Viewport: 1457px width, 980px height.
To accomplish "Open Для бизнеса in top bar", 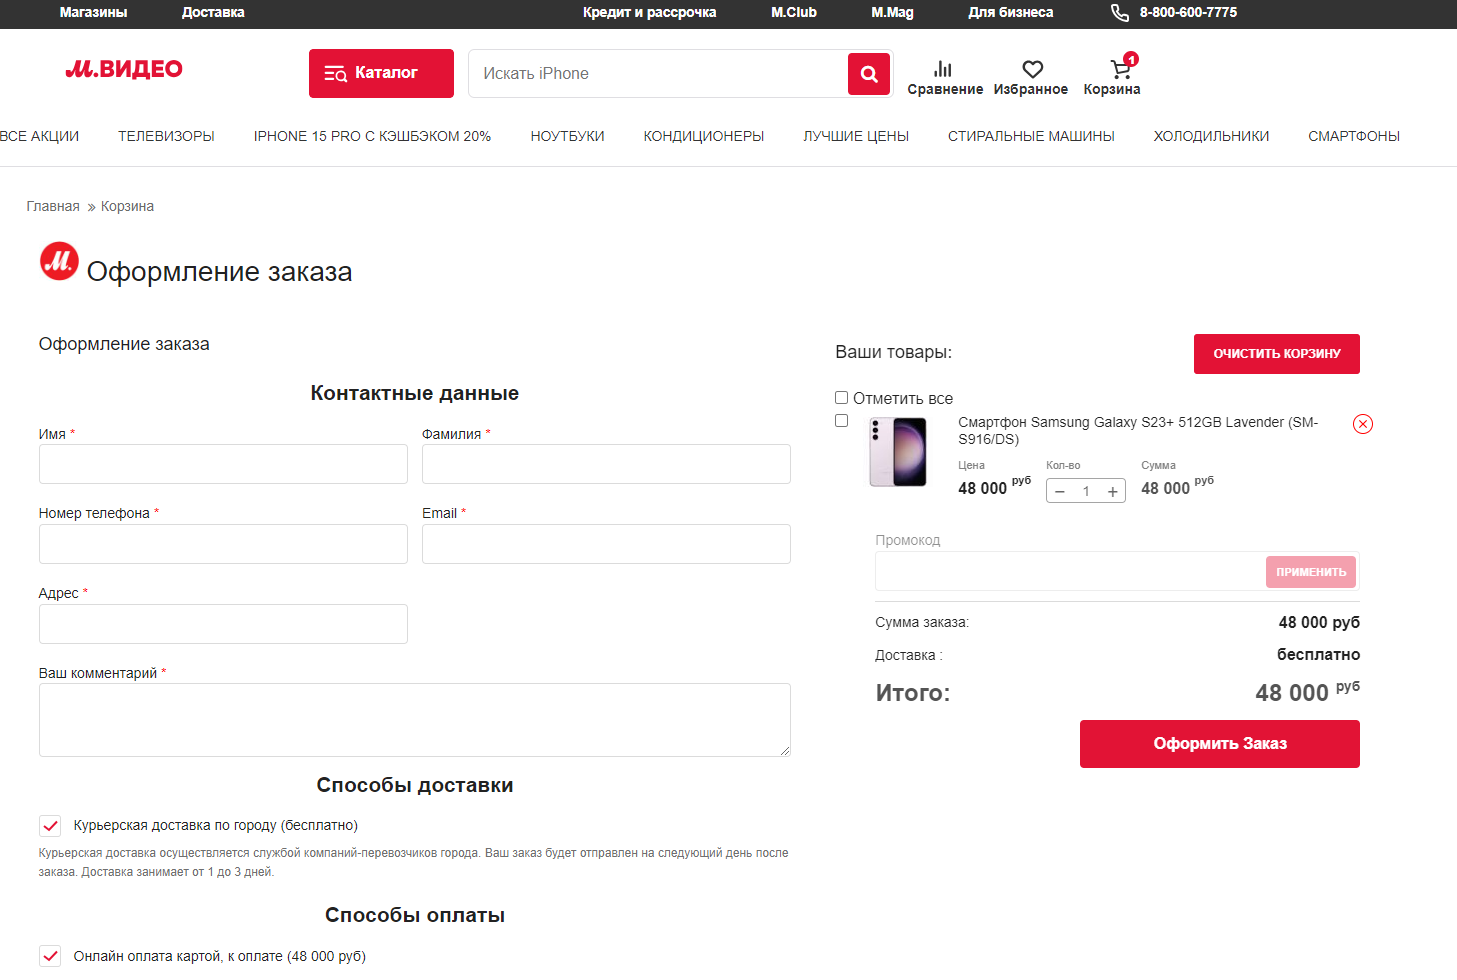I will pyautogui.click(x=1010, y=13).
